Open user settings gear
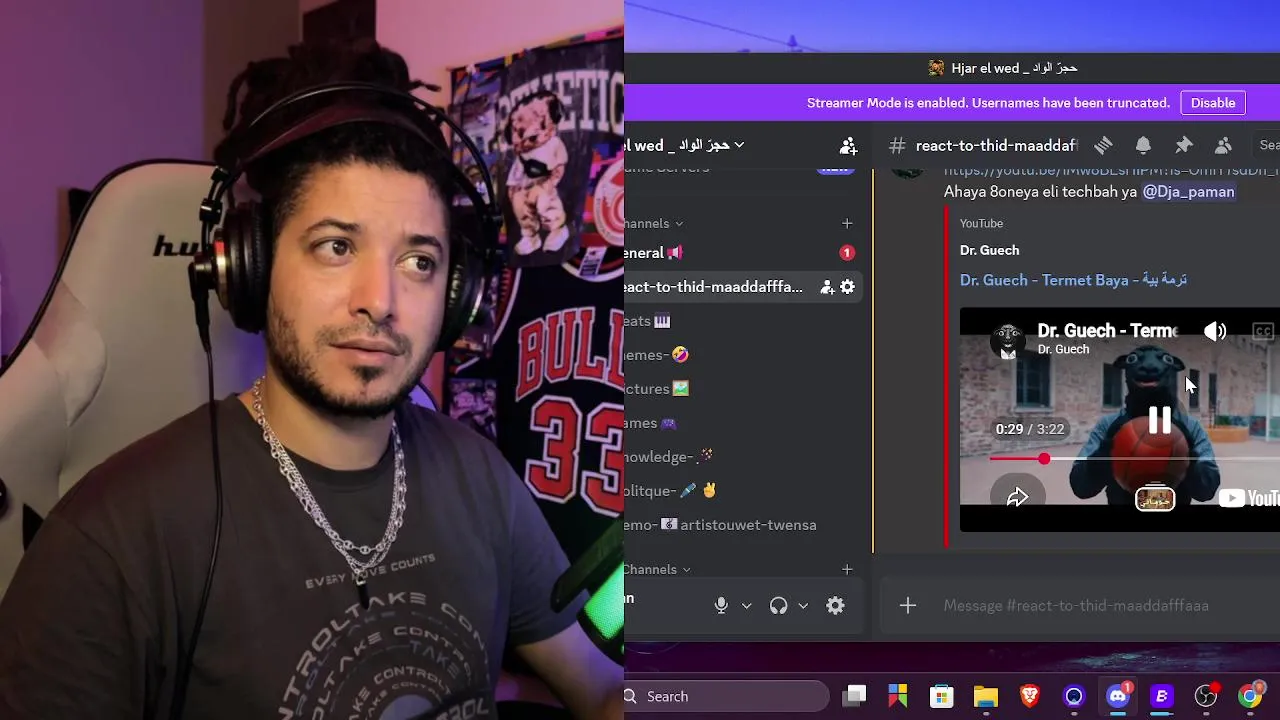This screenshot has height=720, width=1280. coord(835,605)
